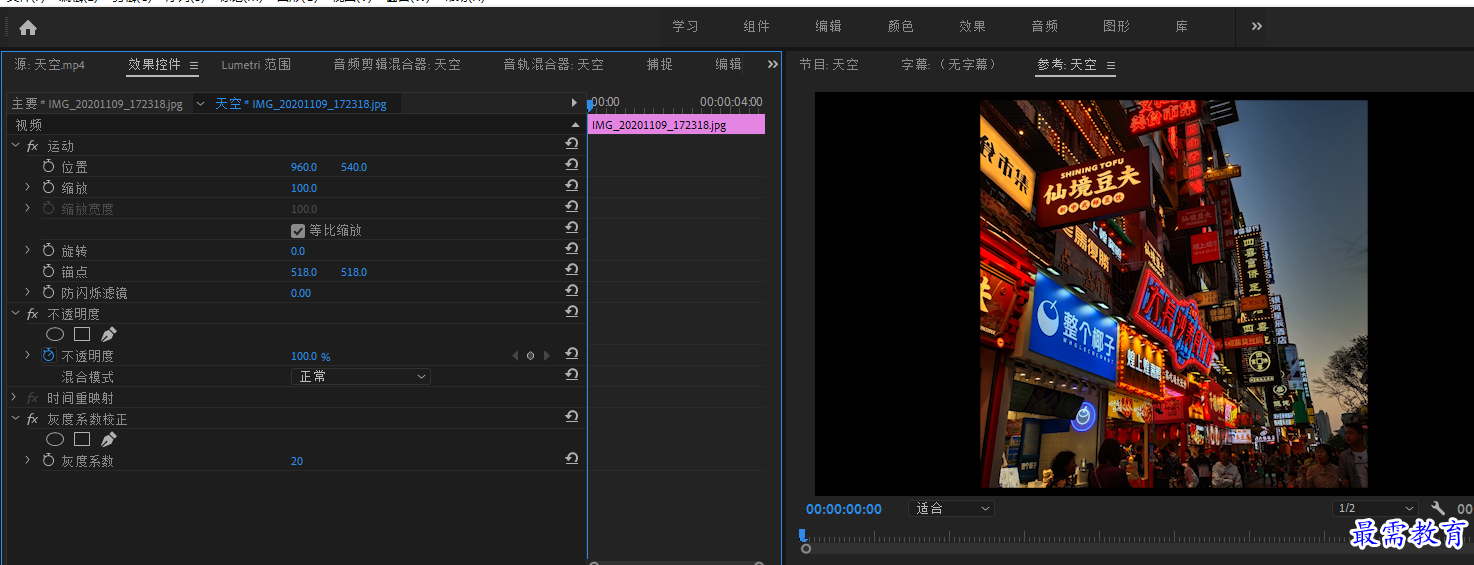Open the Lumetri 范围 tab
The image size is (1474, 565).
pos(256,64)
